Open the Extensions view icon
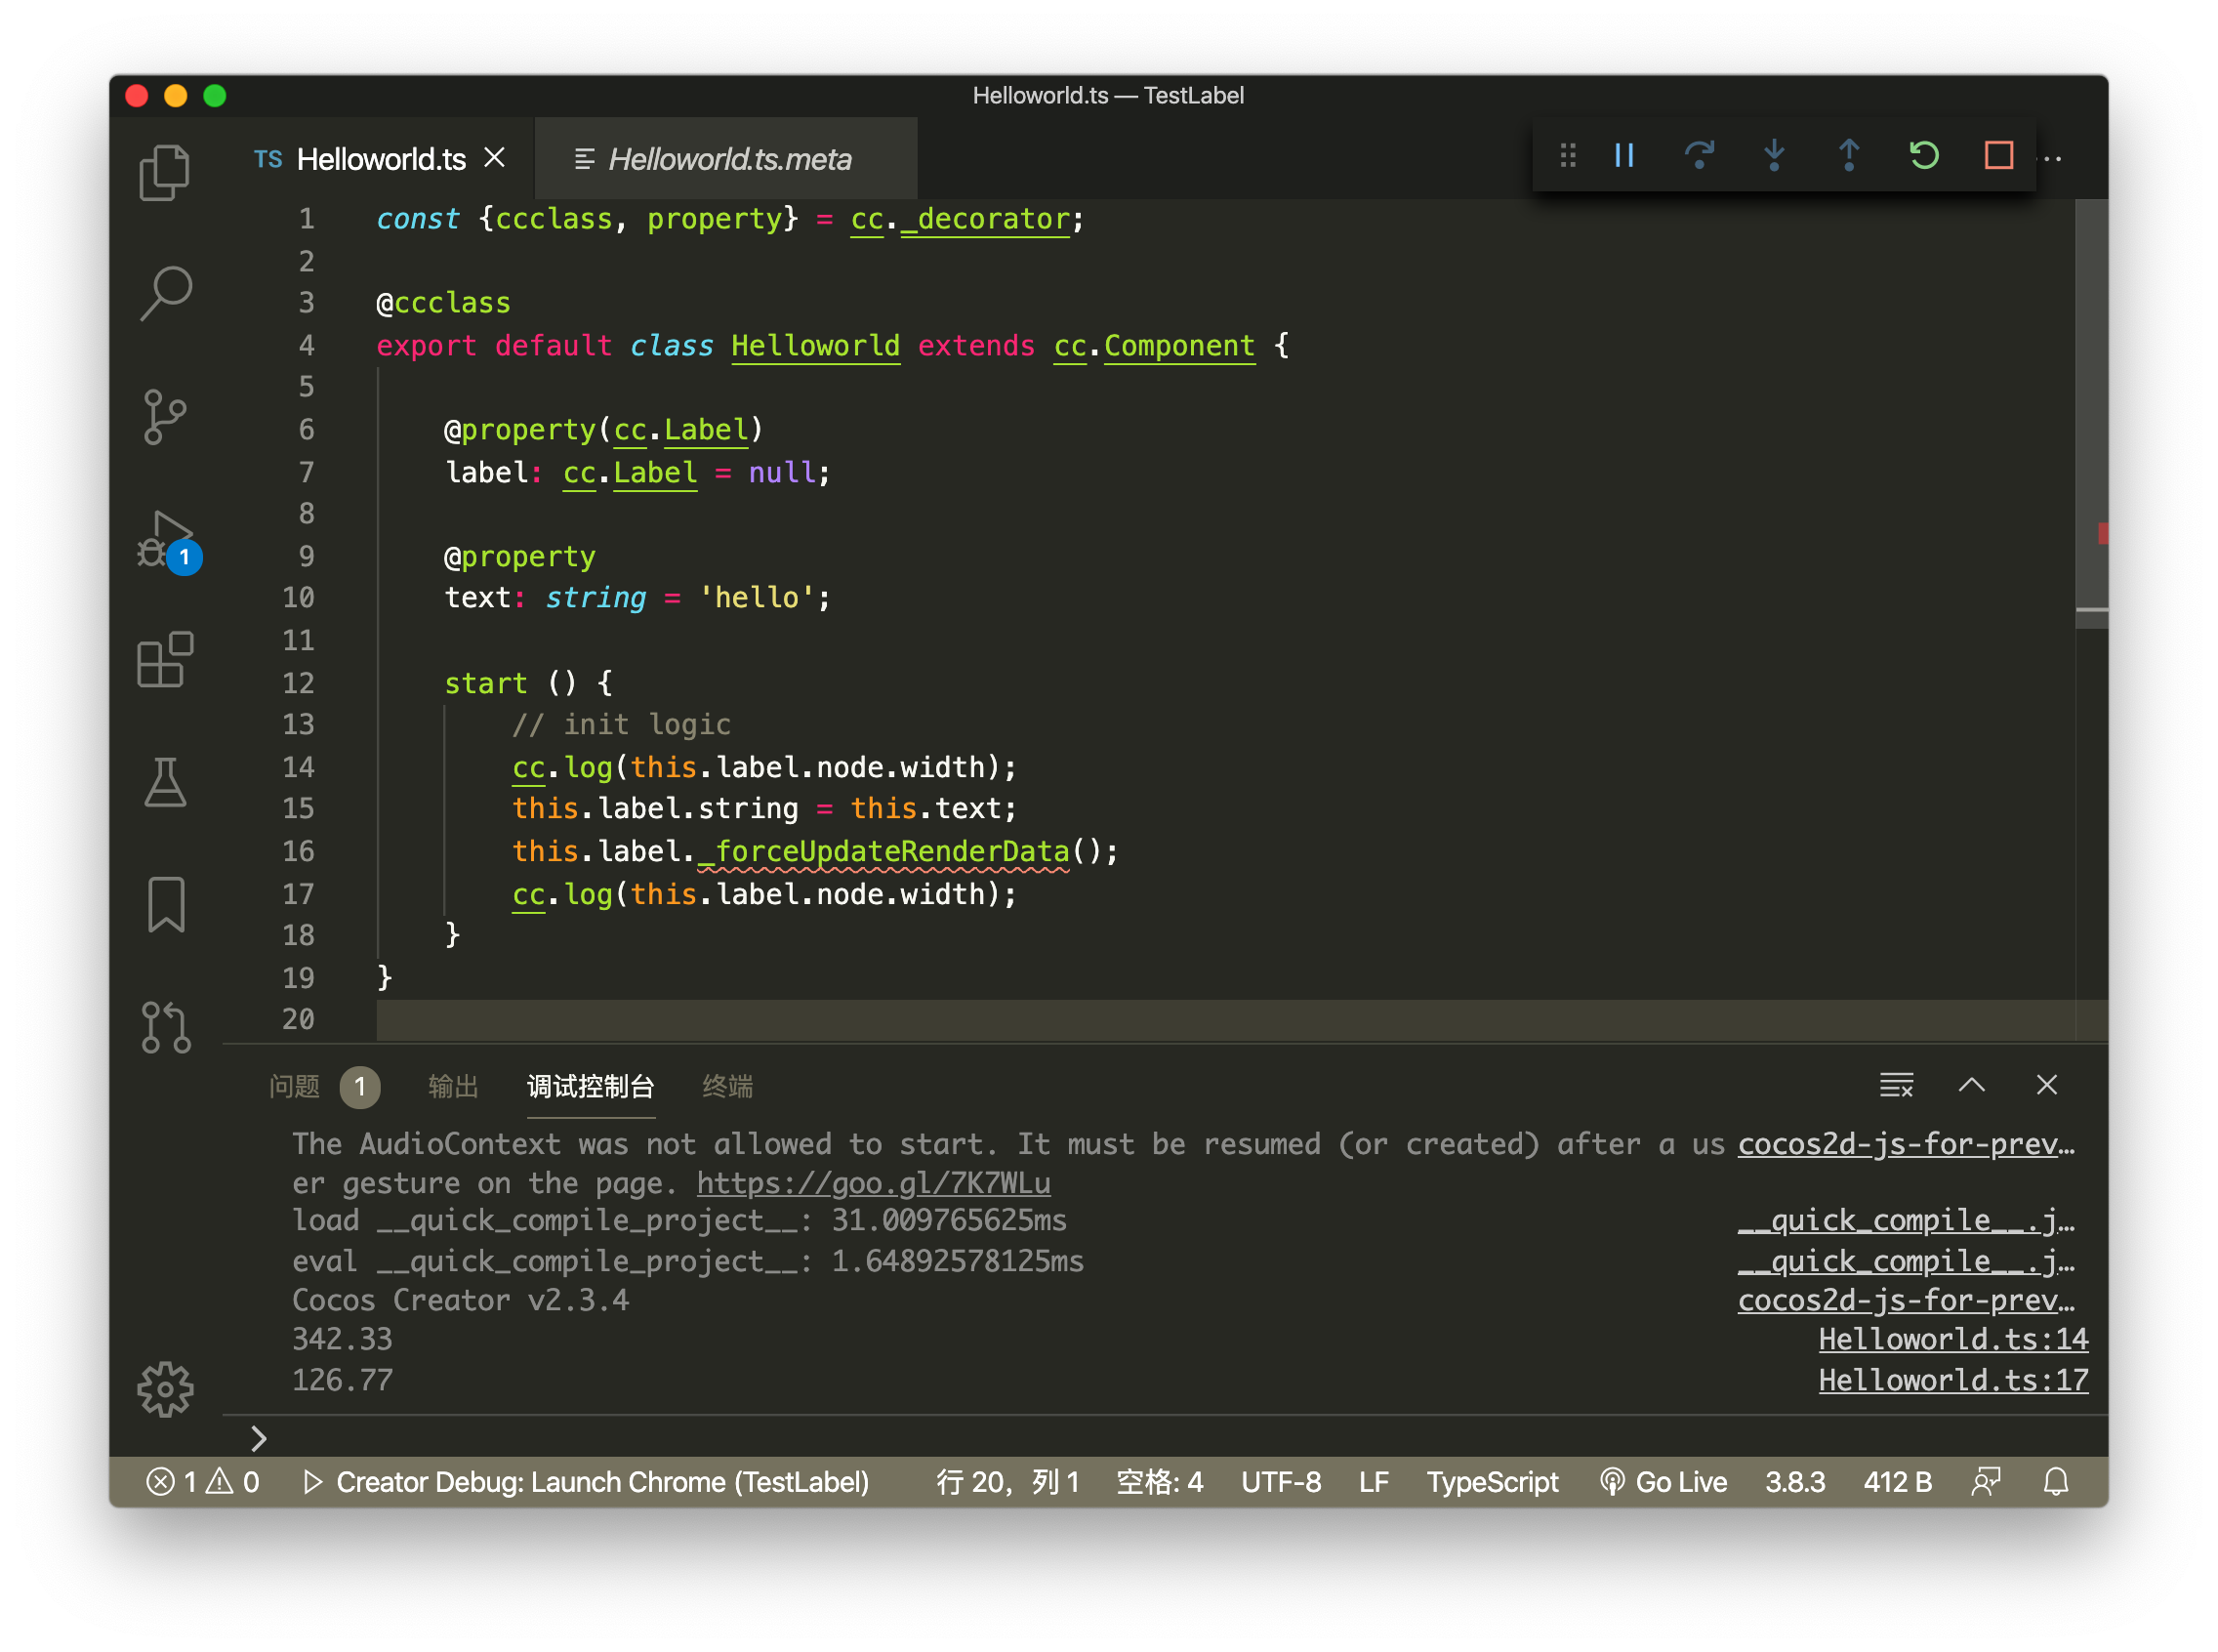Screen dimensions: 2218x1652 165,660
